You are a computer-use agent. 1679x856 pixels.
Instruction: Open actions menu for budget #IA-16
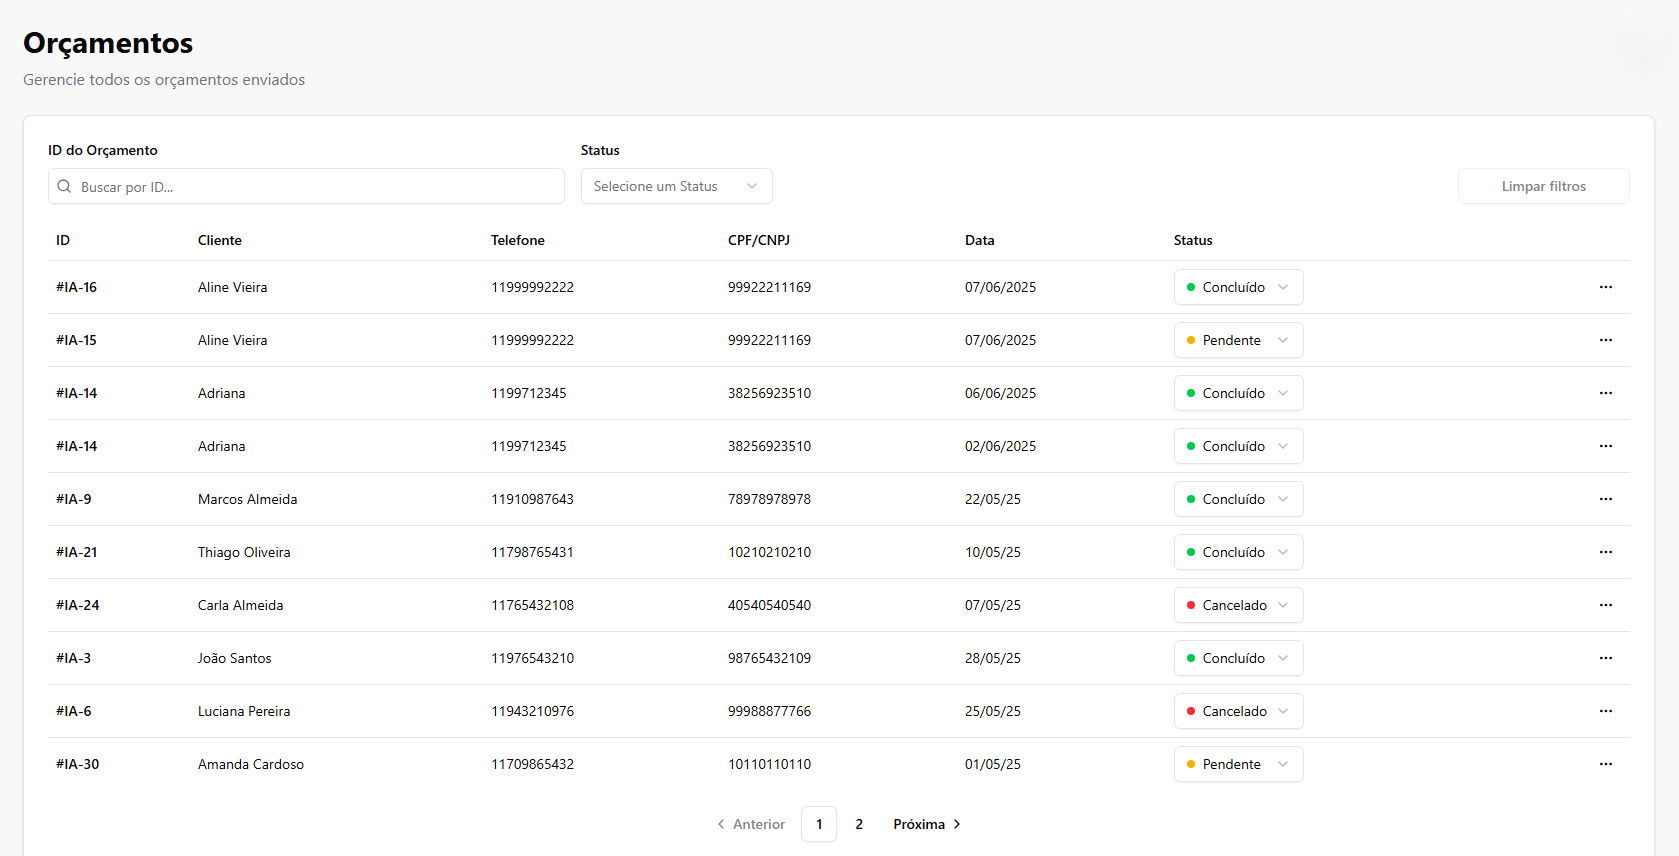coord(1605,287)
